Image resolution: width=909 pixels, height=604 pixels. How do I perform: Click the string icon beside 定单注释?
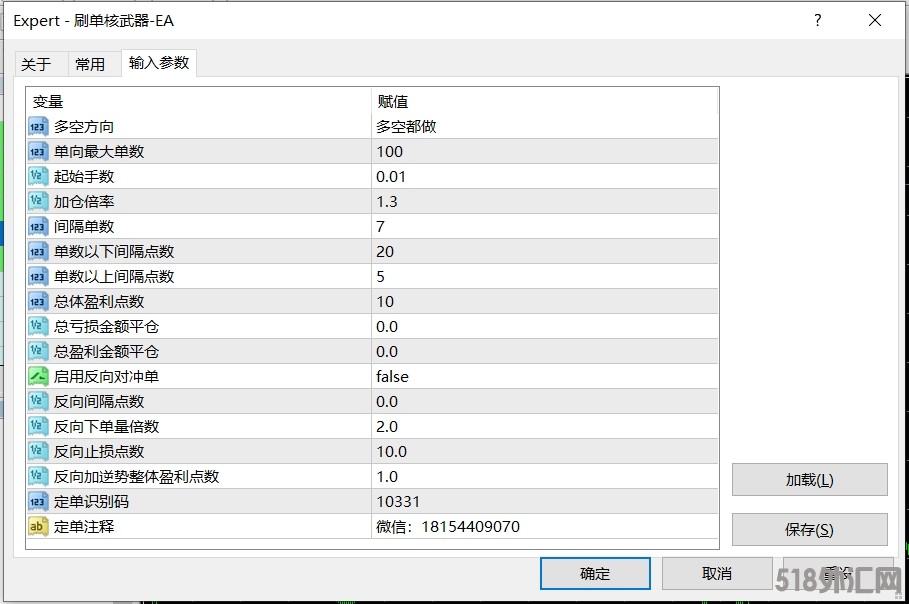coord(38,527)
